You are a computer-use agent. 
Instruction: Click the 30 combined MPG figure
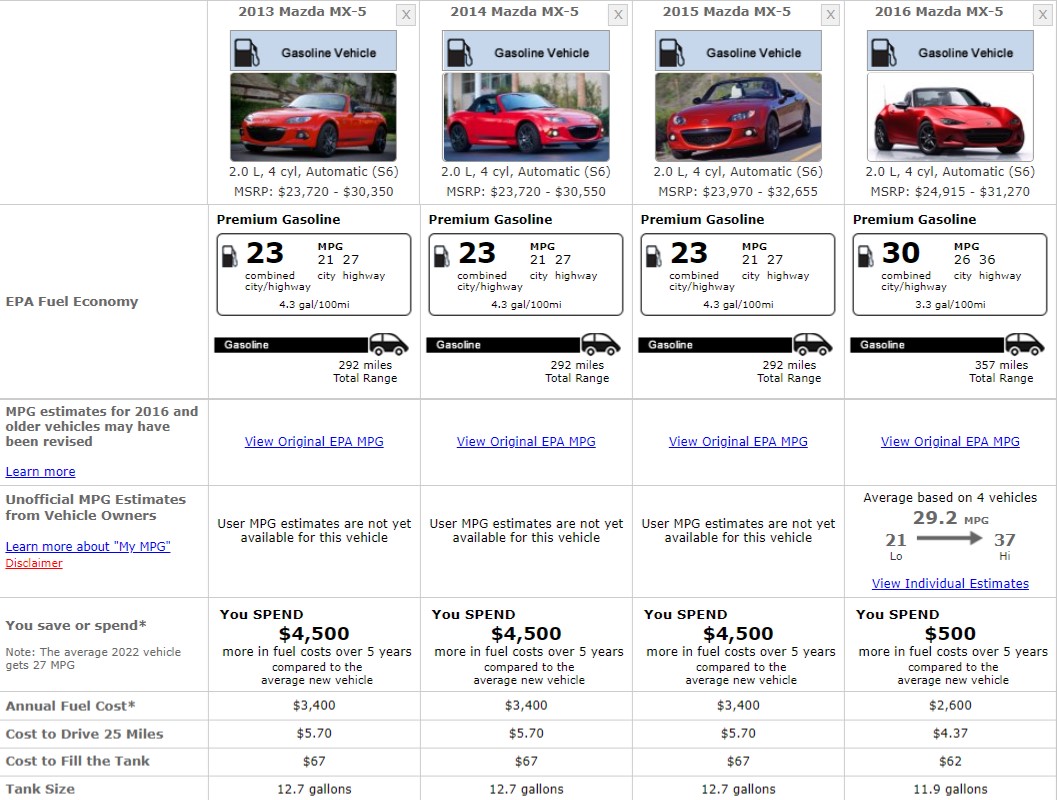901,253
